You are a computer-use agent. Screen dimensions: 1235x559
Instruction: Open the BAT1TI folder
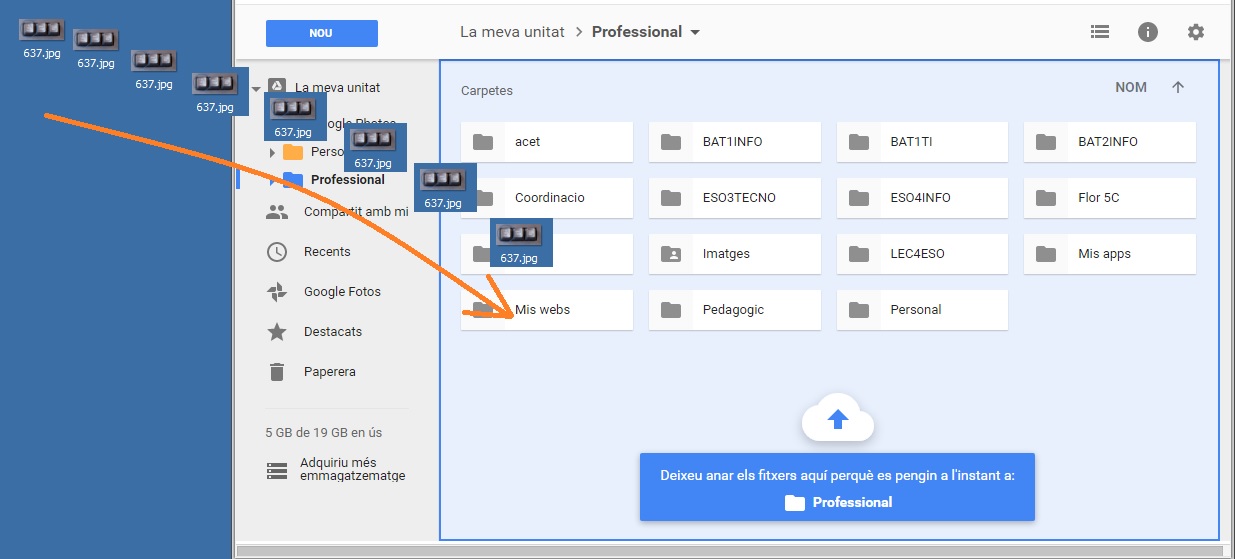(x=922, y=142)
